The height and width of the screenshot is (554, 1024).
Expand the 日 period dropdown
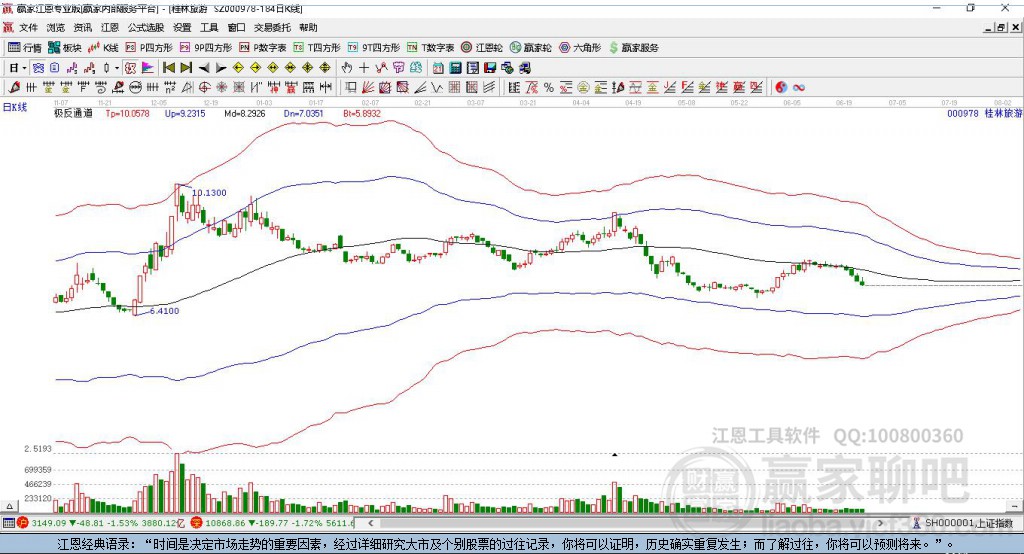pyautogui.click(x=24, y=68)
